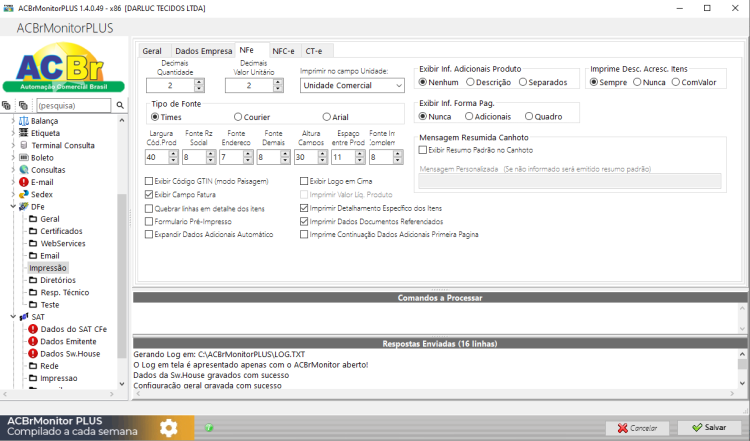Click the Salvar button
The image size is (750, 441).
click(709, 428)
